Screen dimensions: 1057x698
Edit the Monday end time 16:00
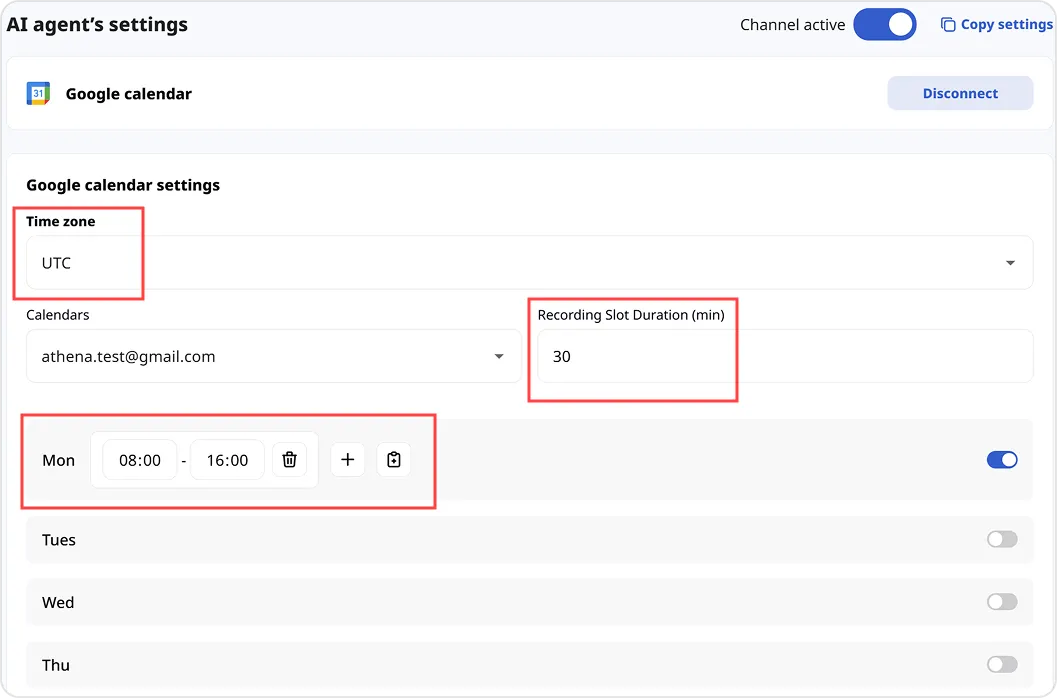click(227, 460)
